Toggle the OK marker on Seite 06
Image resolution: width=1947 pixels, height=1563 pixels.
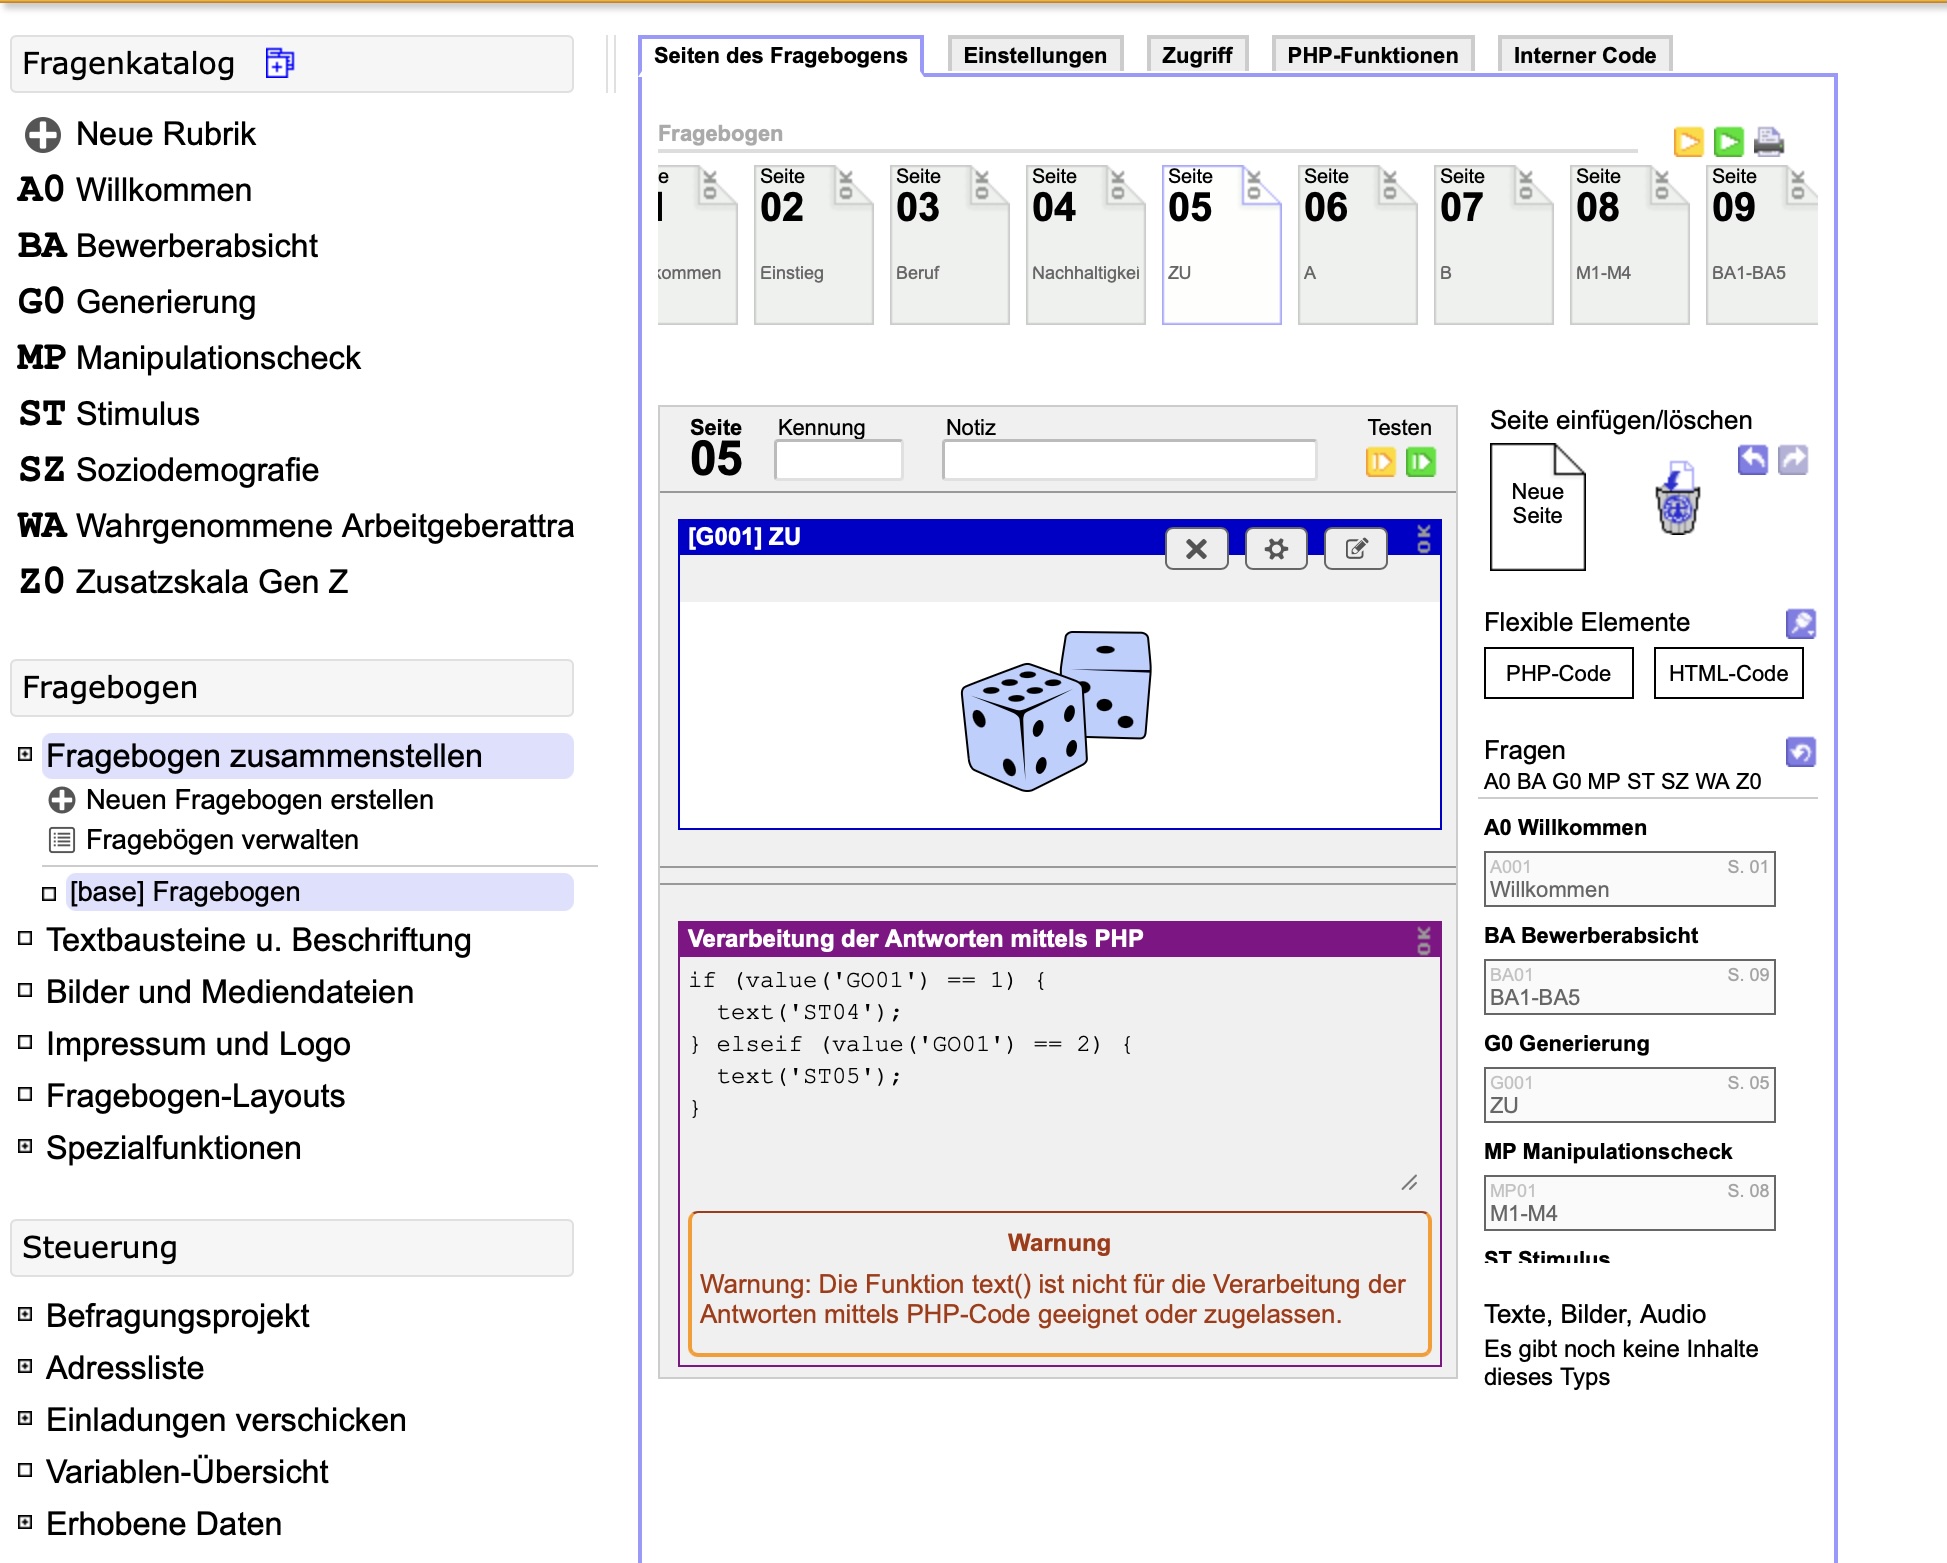tap(1389, 185)
